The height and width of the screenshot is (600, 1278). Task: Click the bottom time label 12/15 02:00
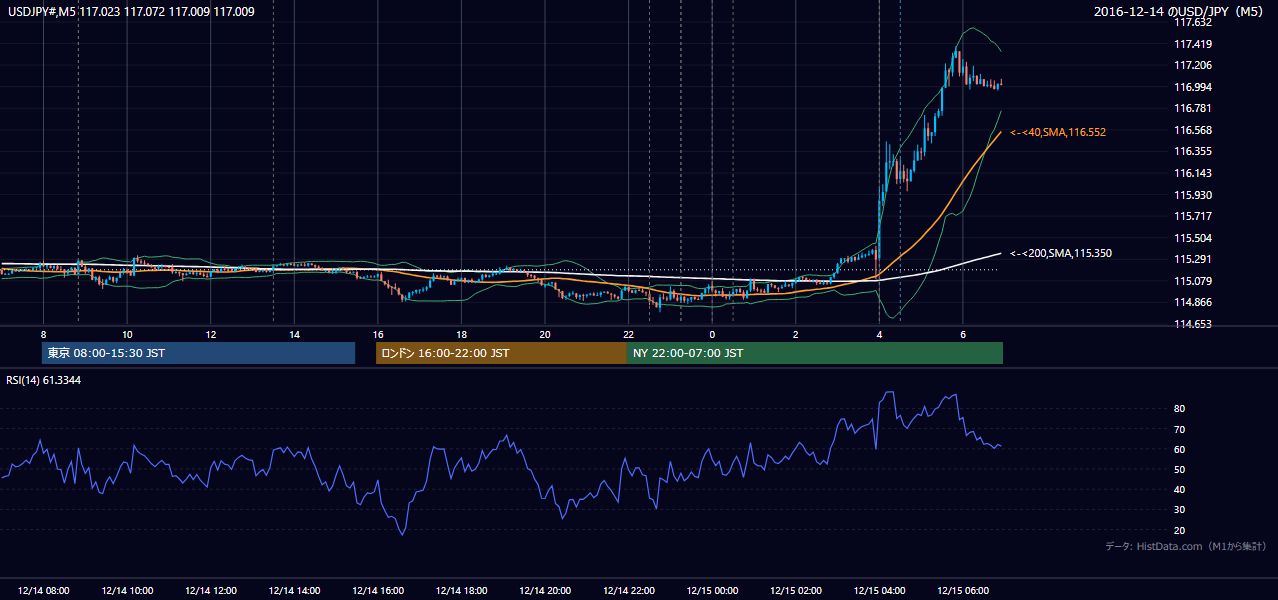point(796,591)
